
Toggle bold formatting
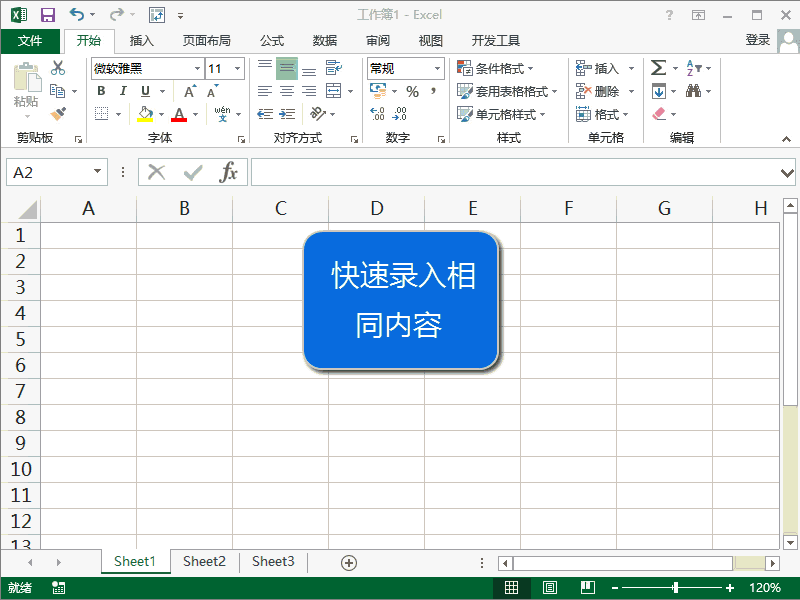pyautogui.click(x=101, y=90)
